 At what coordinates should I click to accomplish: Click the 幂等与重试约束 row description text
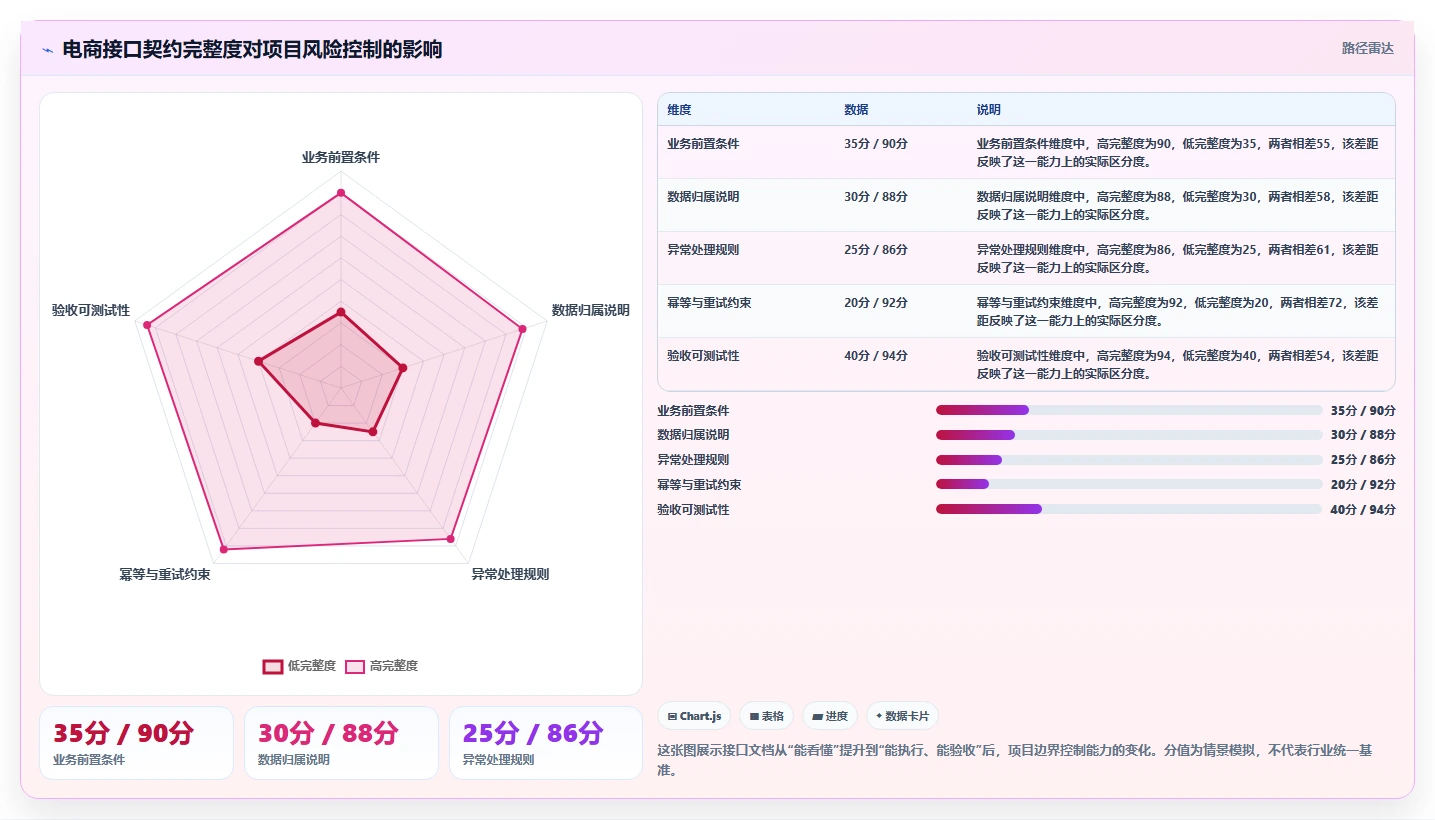pos(1178,311)
